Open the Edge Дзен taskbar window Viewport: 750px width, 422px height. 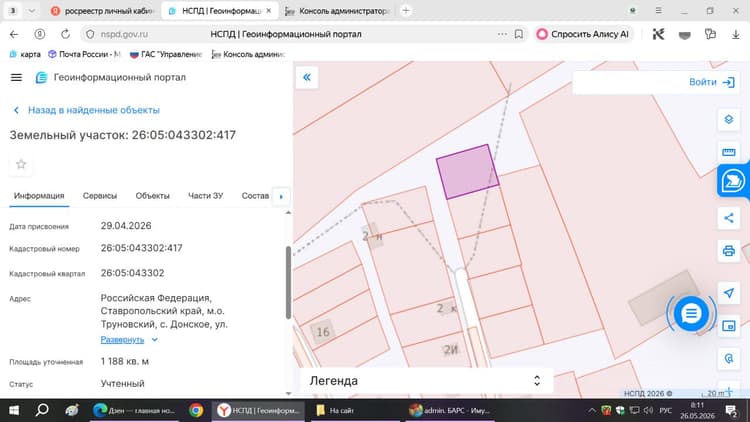[135, 411]
